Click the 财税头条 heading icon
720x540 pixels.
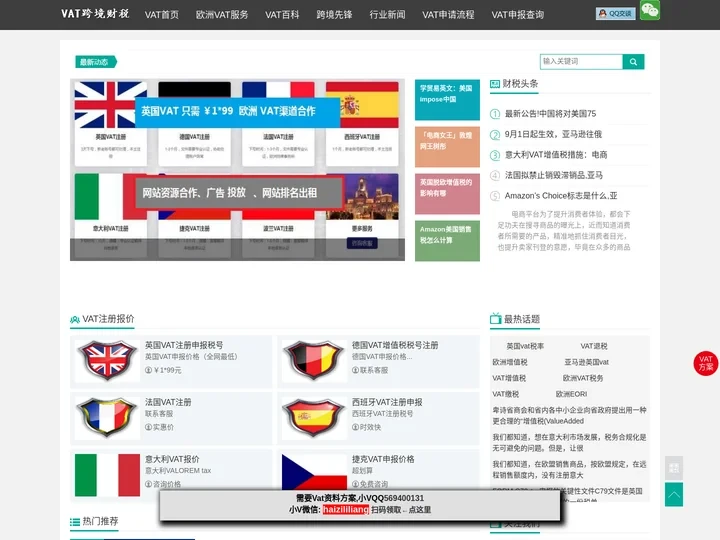point(495,84)
